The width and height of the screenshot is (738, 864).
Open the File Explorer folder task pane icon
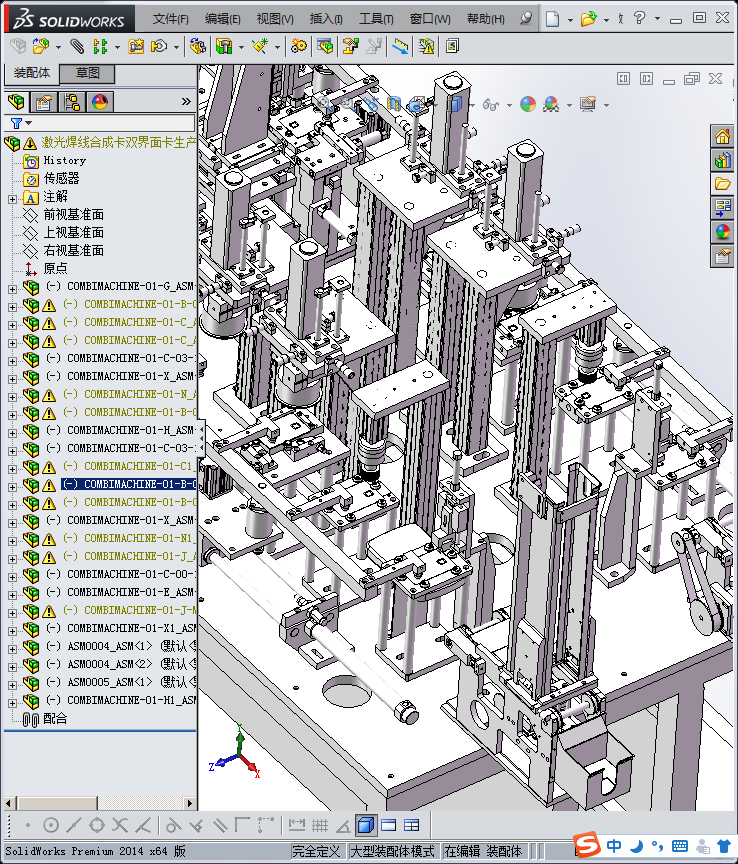[x=722, y=184]
